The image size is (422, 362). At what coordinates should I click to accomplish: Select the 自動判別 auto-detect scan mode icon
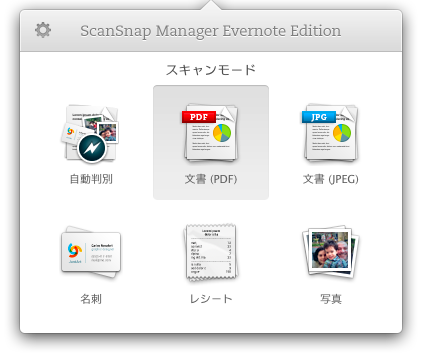[90, 134]
